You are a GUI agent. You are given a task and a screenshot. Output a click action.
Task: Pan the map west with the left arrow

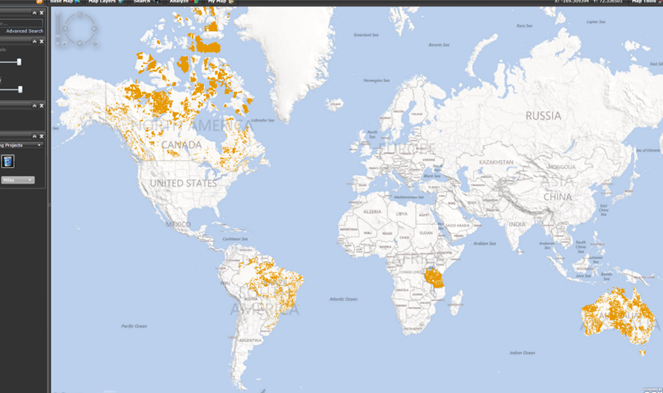click(65, 29)
